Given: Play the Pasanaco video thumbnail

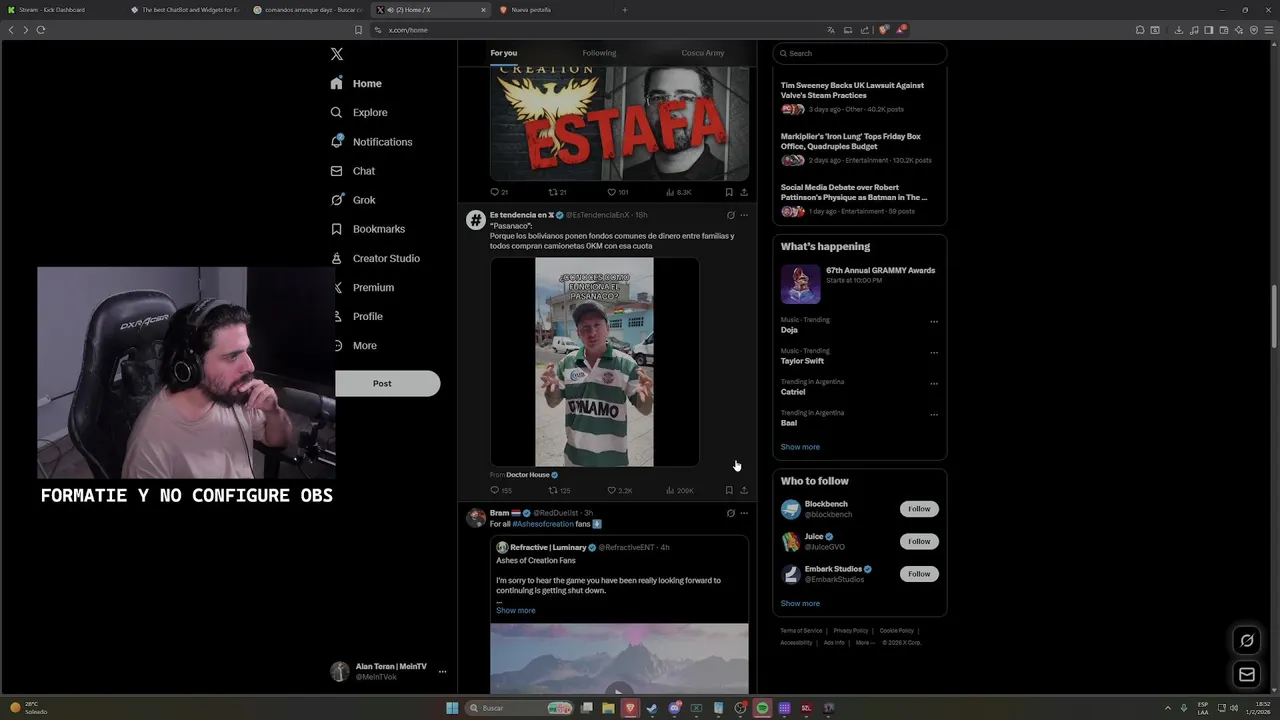Looking at the screenshot, I should [594, 362].
